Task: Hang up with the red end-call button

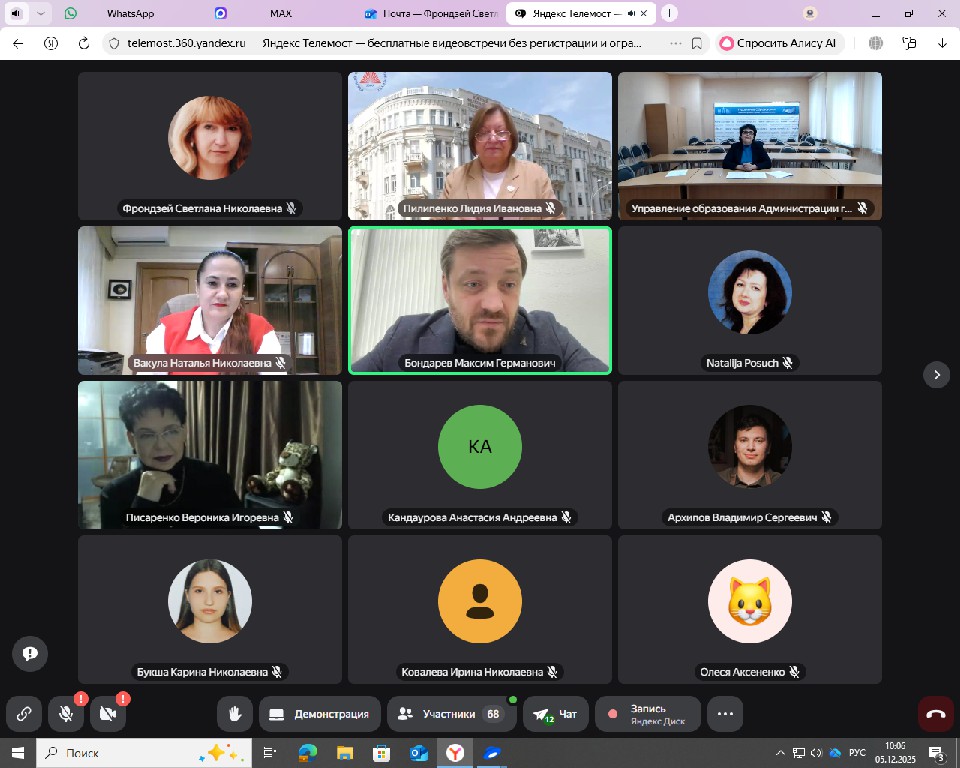Action: 936,714
